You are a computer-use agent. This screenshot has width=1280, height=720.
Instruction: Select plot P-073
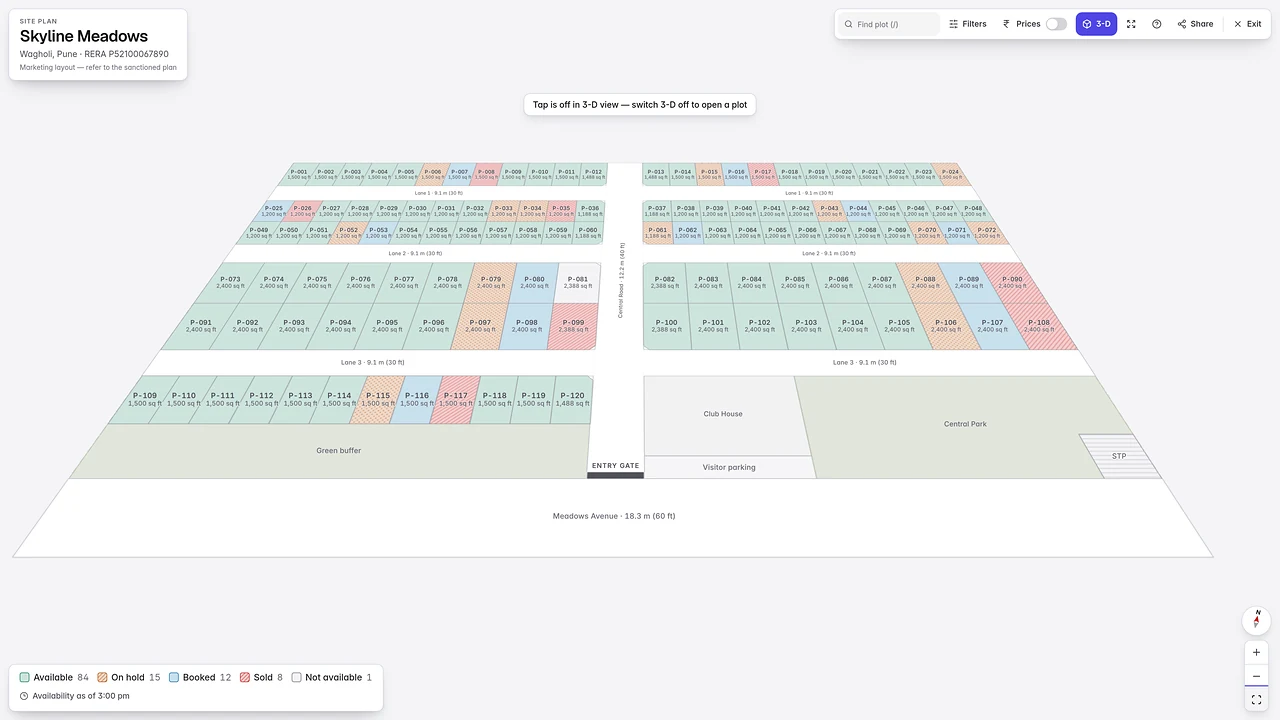point(230,283)
